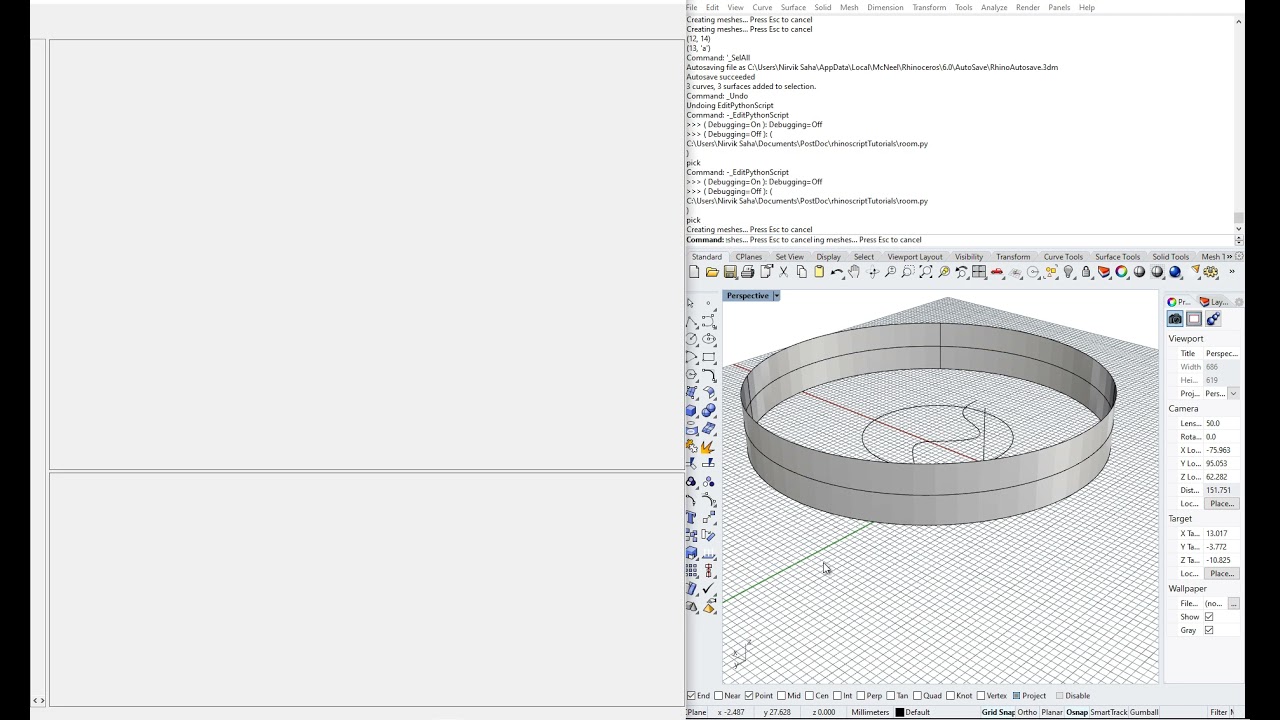Screen dimensions: 1280x720
Task: Toggle the Perp osnap checkbox
Action: point(861,696)
